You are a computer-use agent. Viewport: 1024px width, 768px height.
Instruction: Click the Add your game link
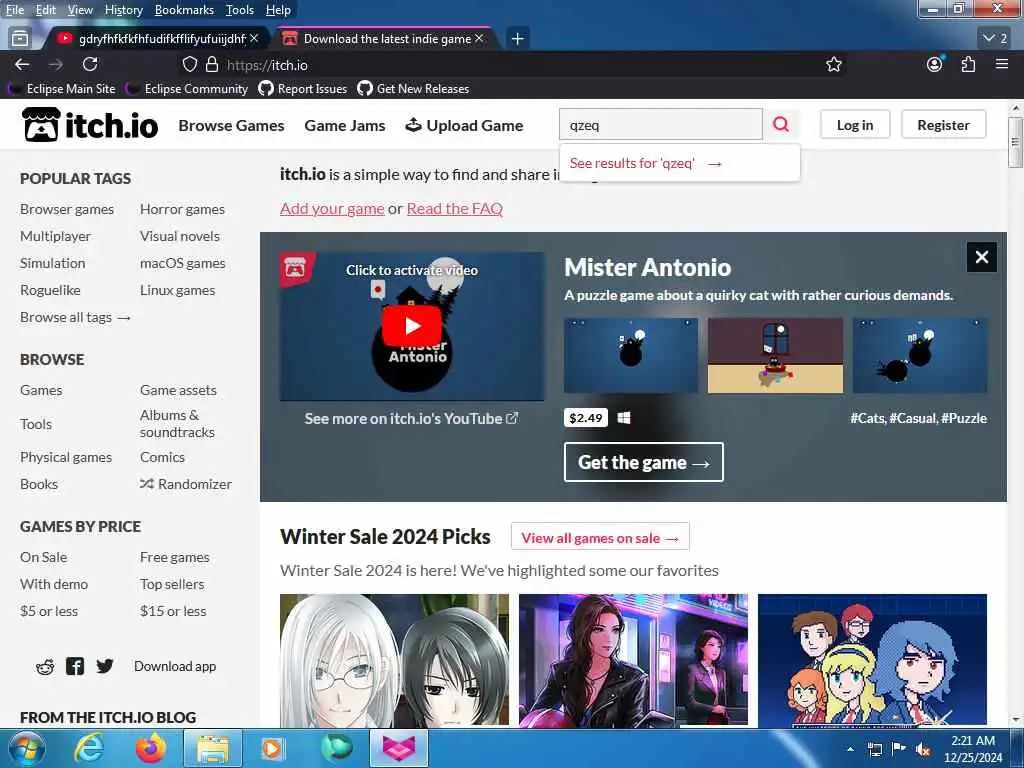332,208
